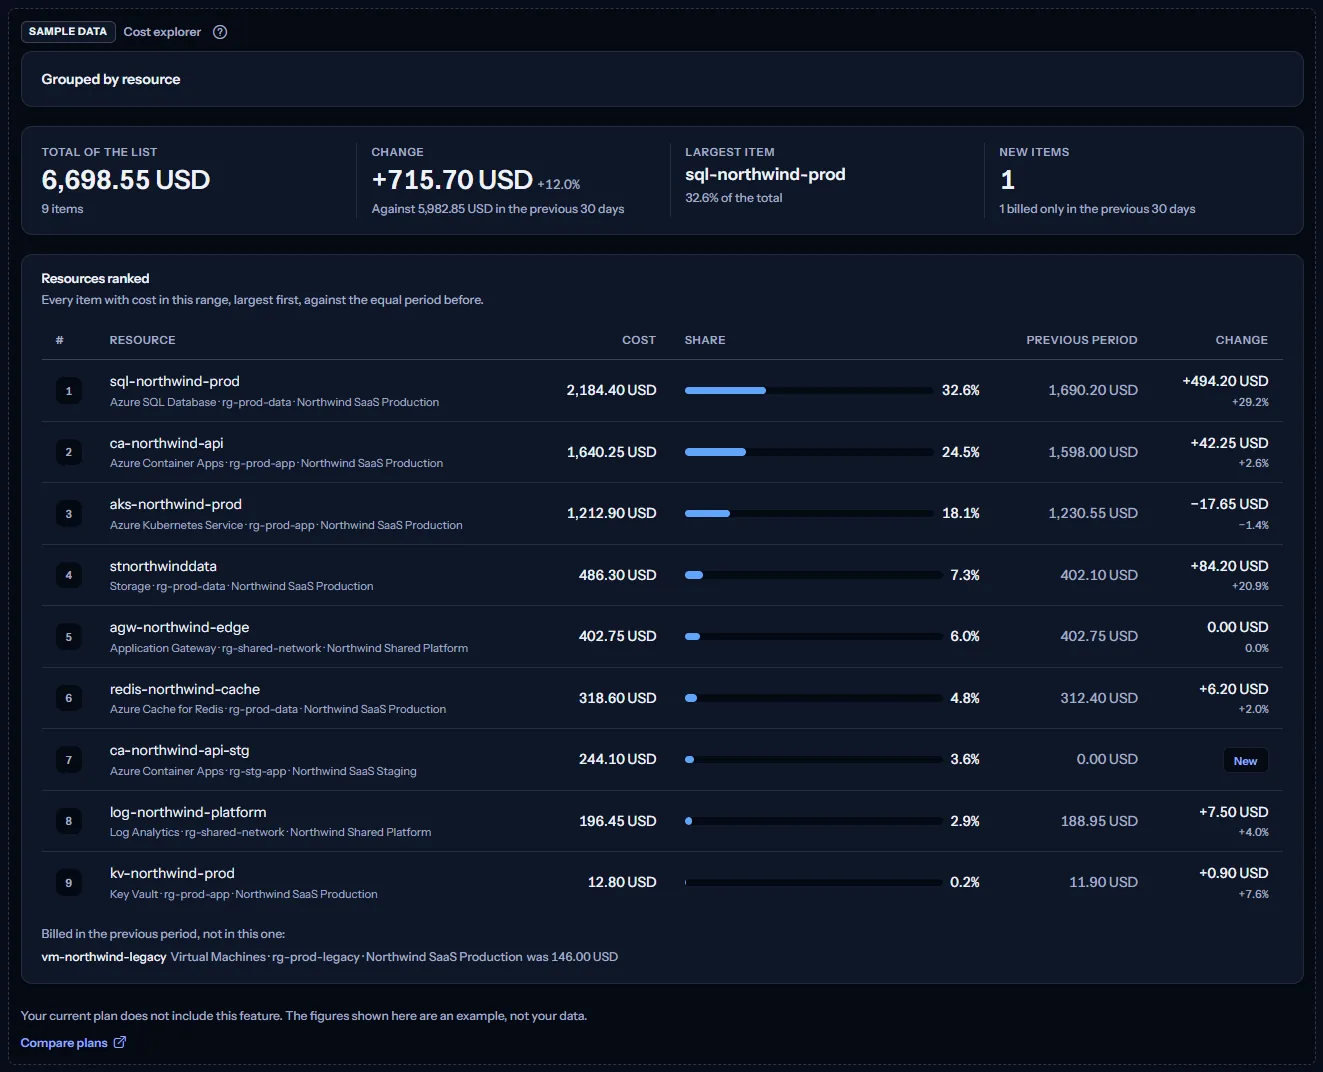Select the ca-northwind-api-stg resource name
Image resolution: width=1323 pixels, height=1072 pixels.
coord(180,750)
